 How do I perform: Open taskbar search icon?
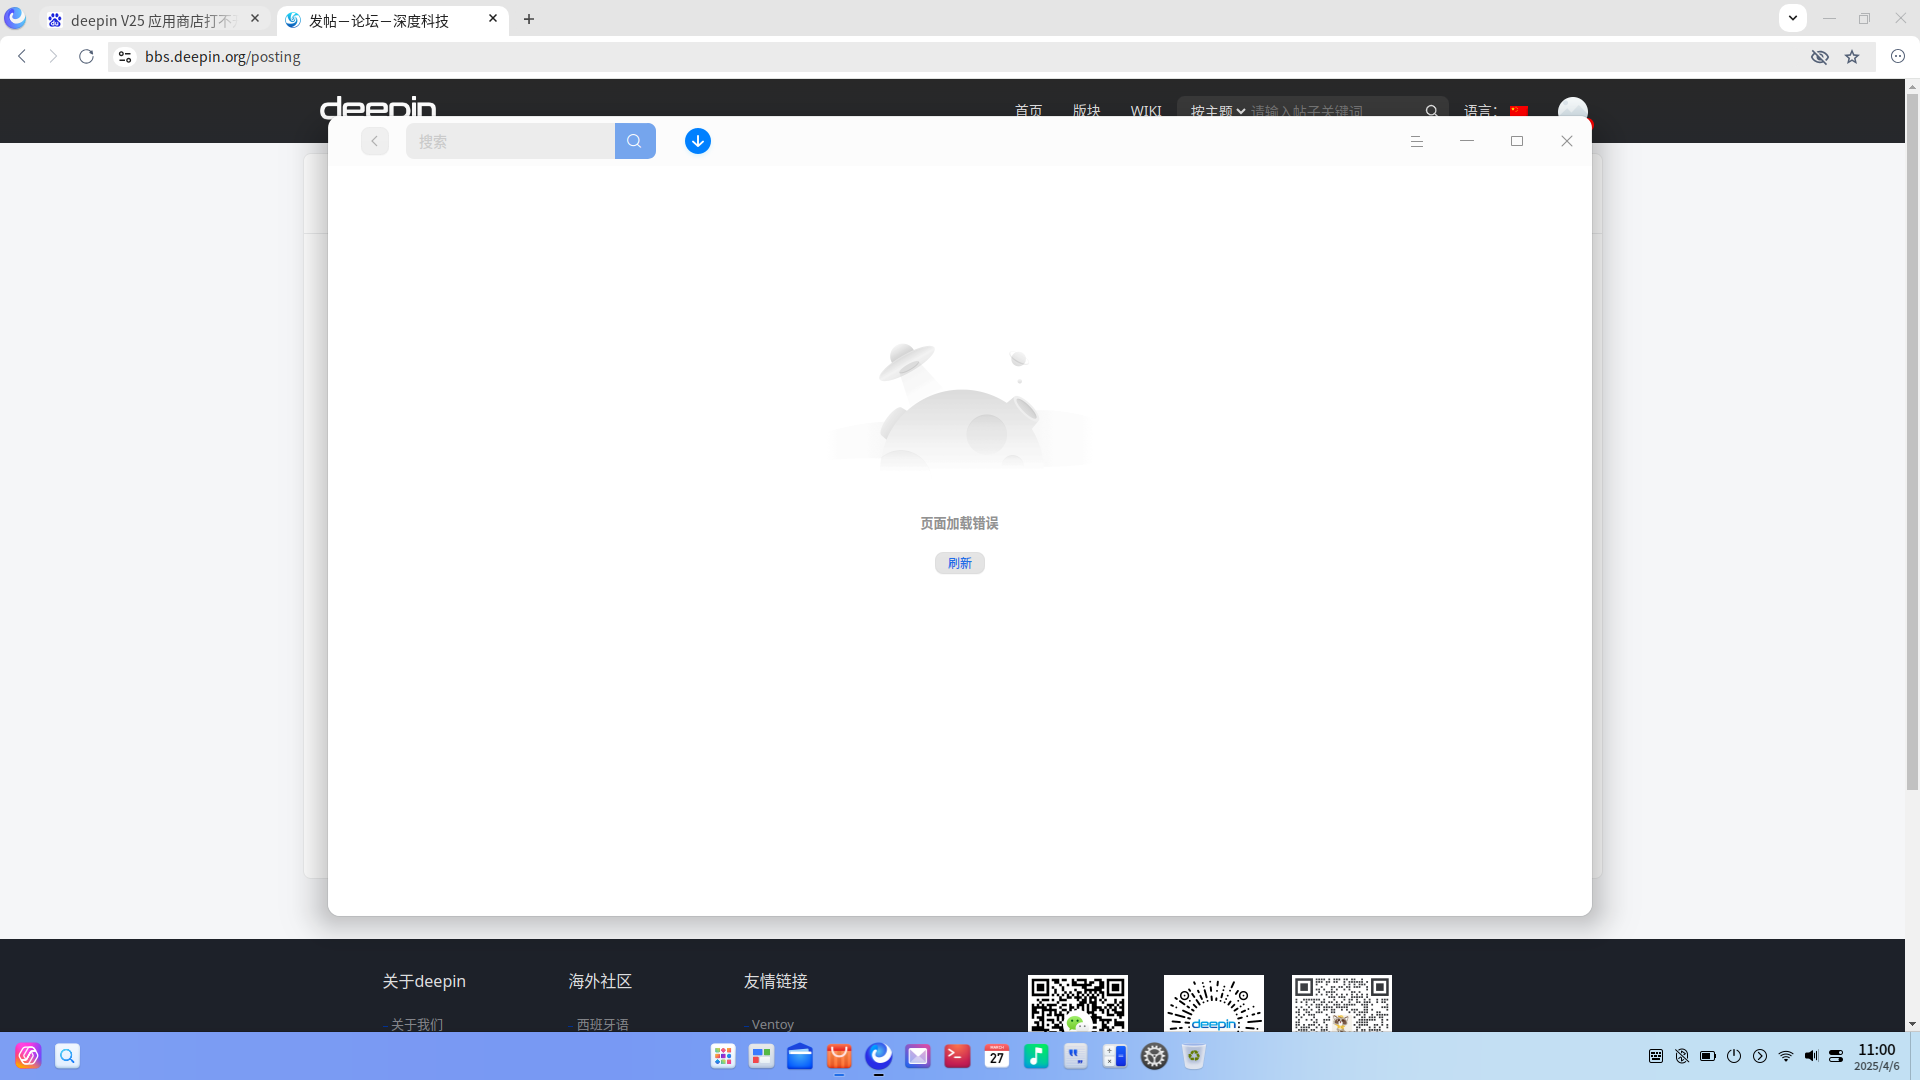pyautogui.click(x=67, y=1055)
